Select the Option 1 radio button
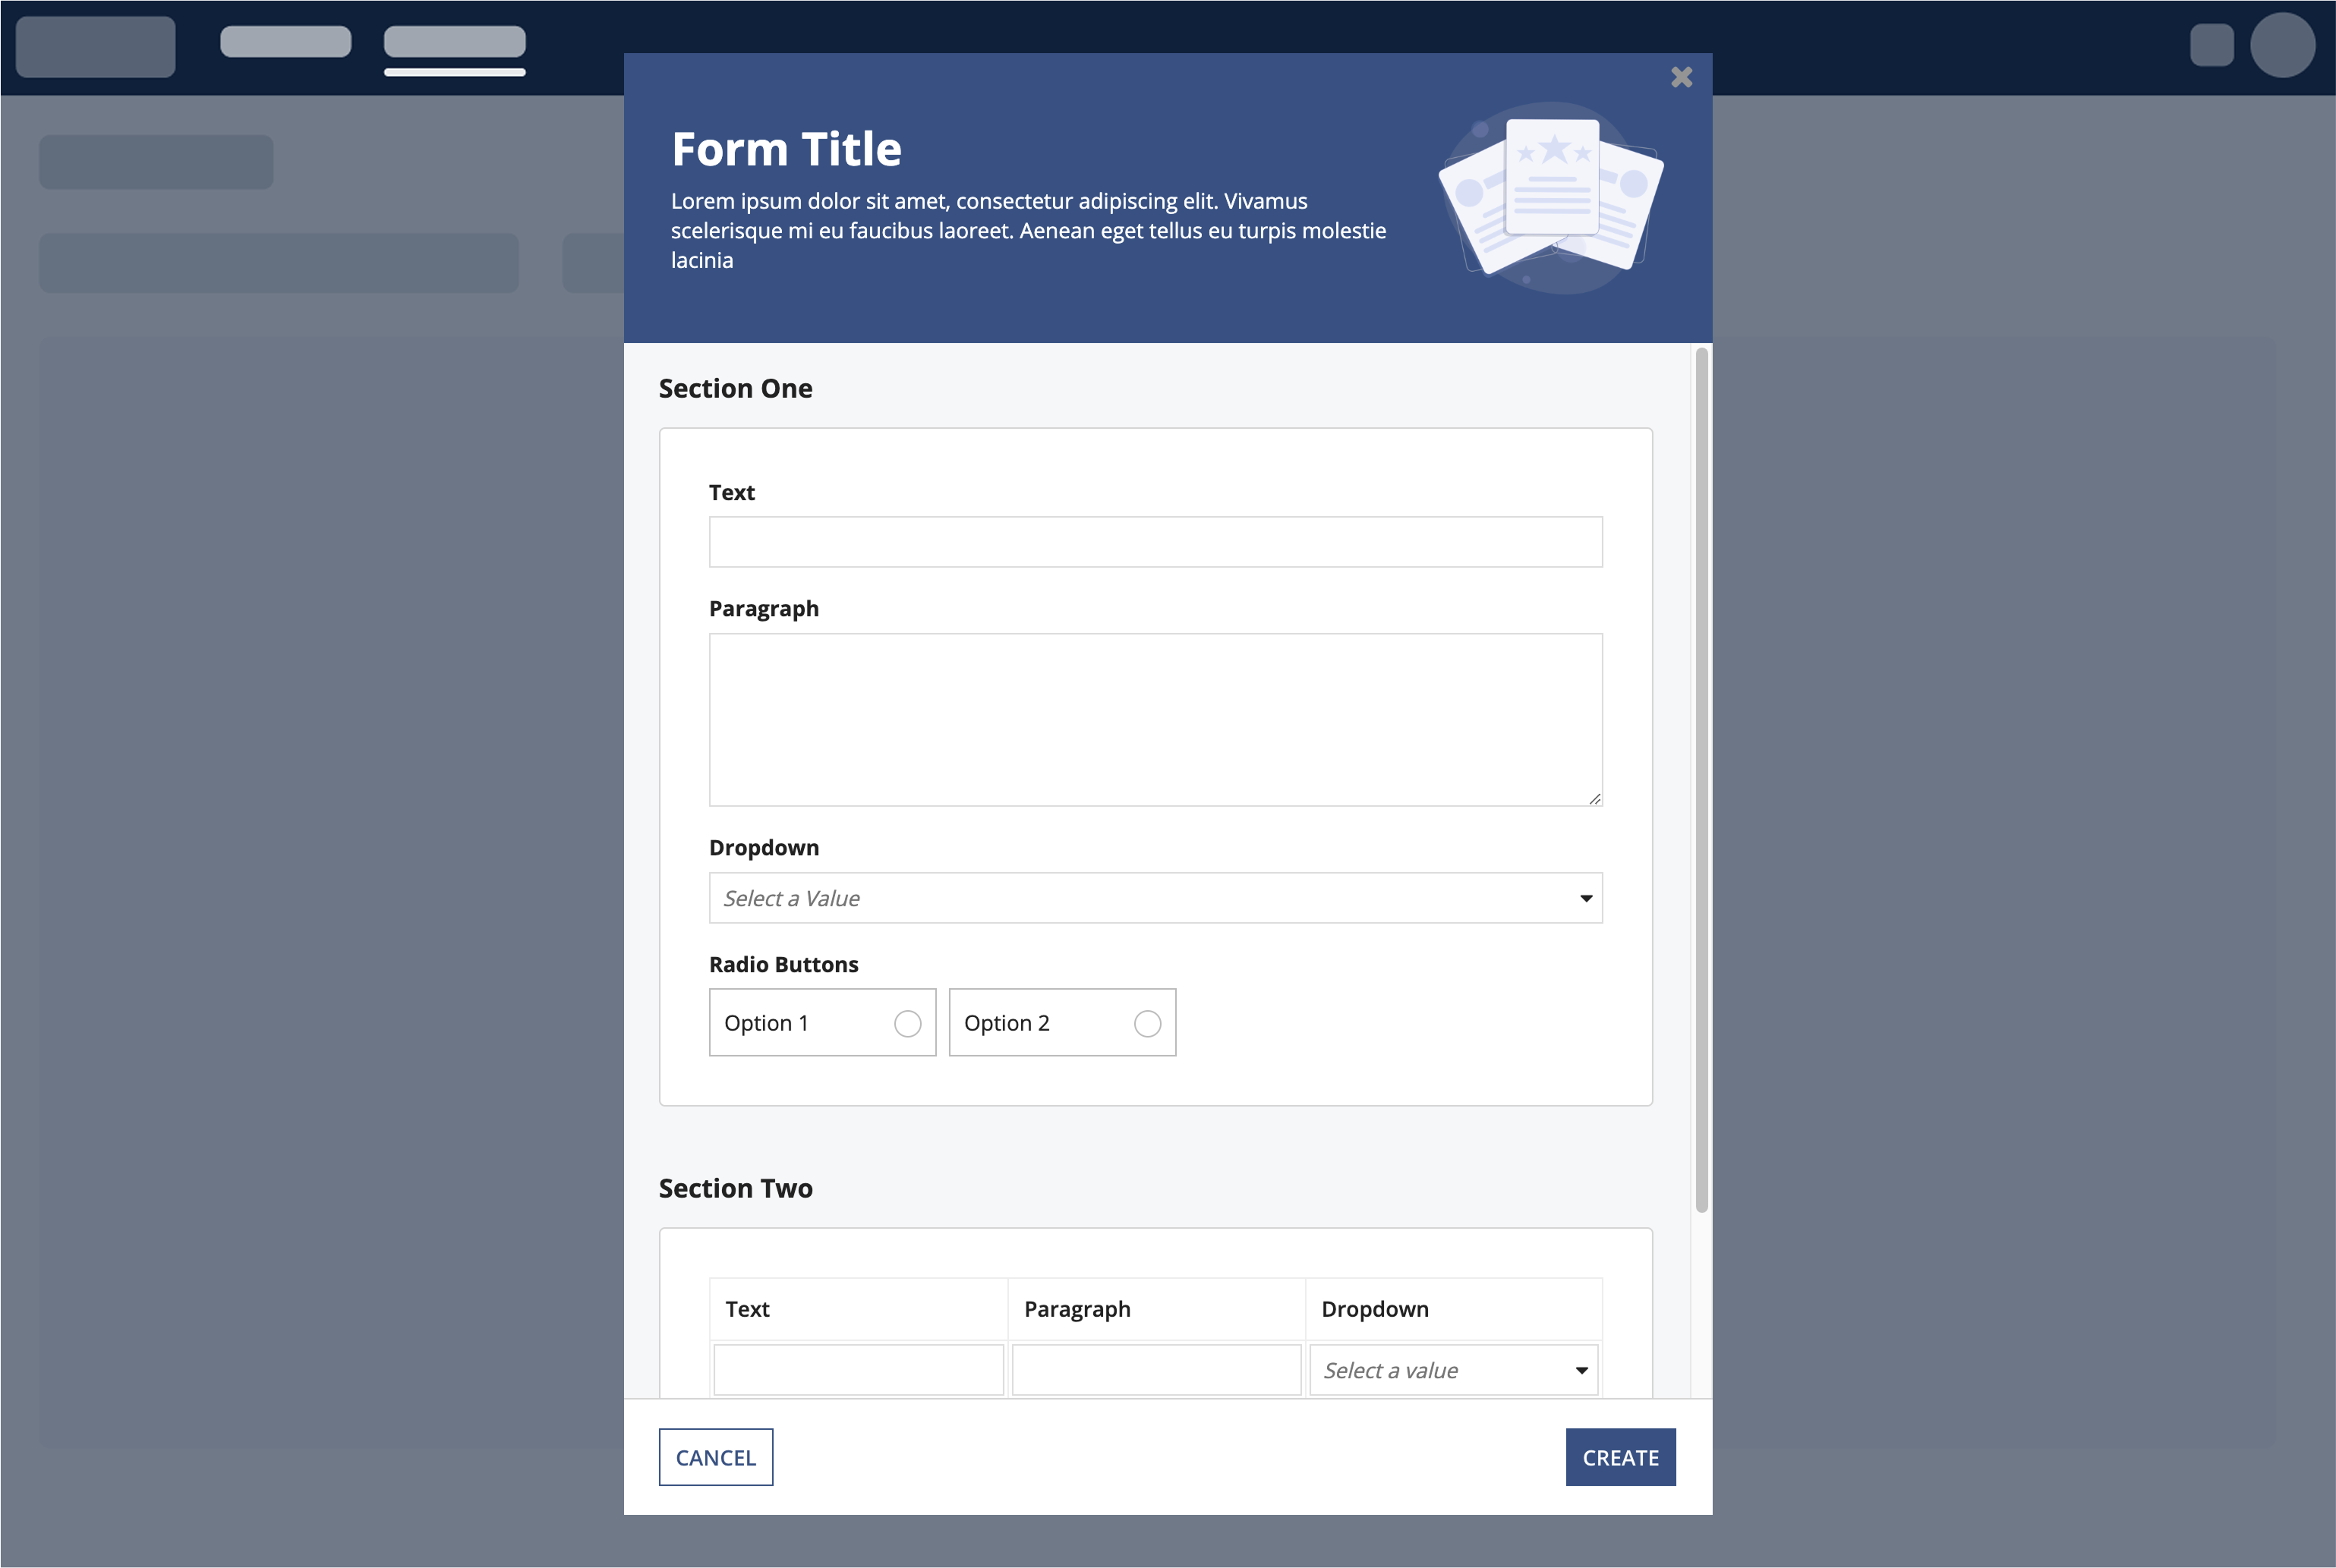The image size is (2336, 1568). 907,1023
